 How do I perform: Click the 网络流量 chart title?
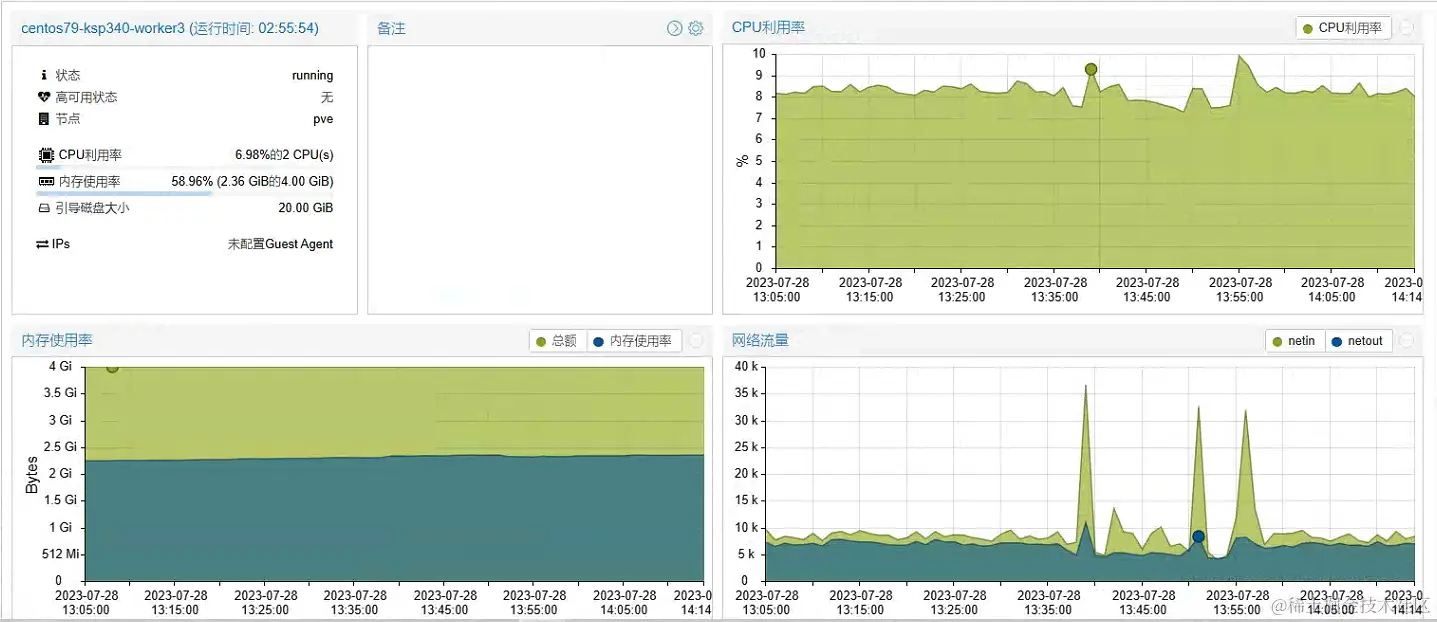point(760,341)
